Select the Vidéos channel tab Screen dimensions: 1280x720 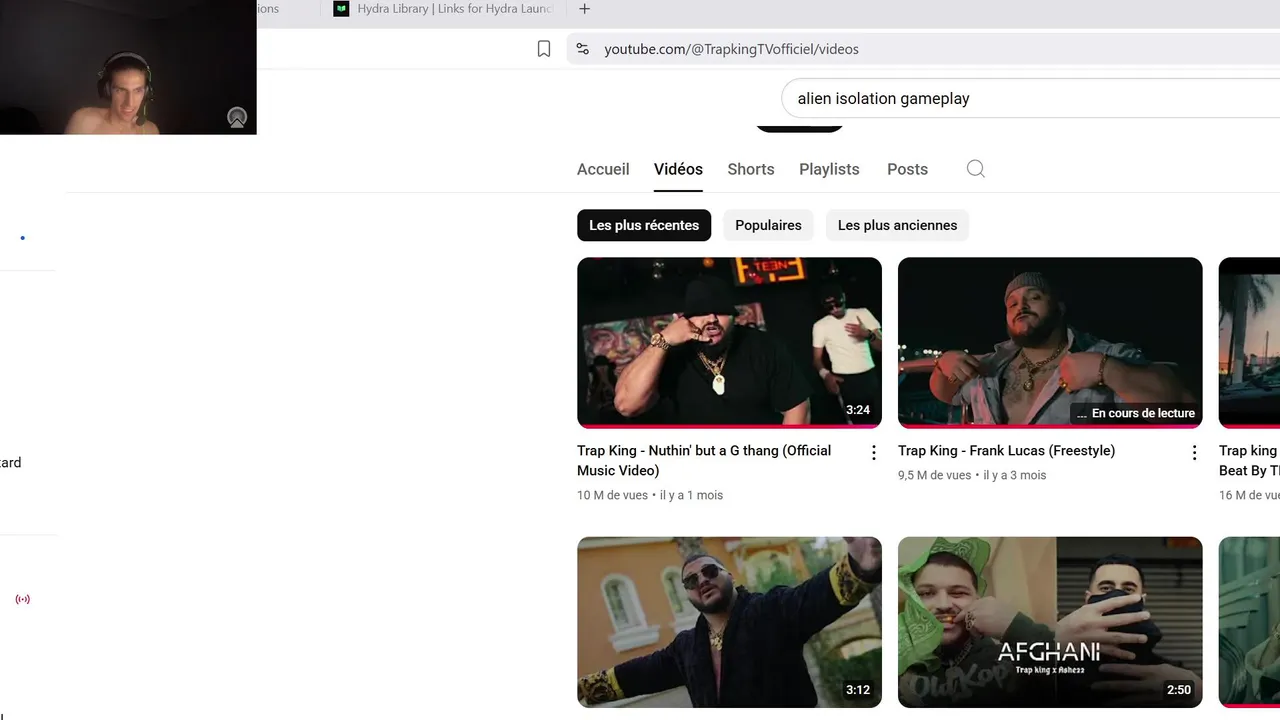coord(678,169)
